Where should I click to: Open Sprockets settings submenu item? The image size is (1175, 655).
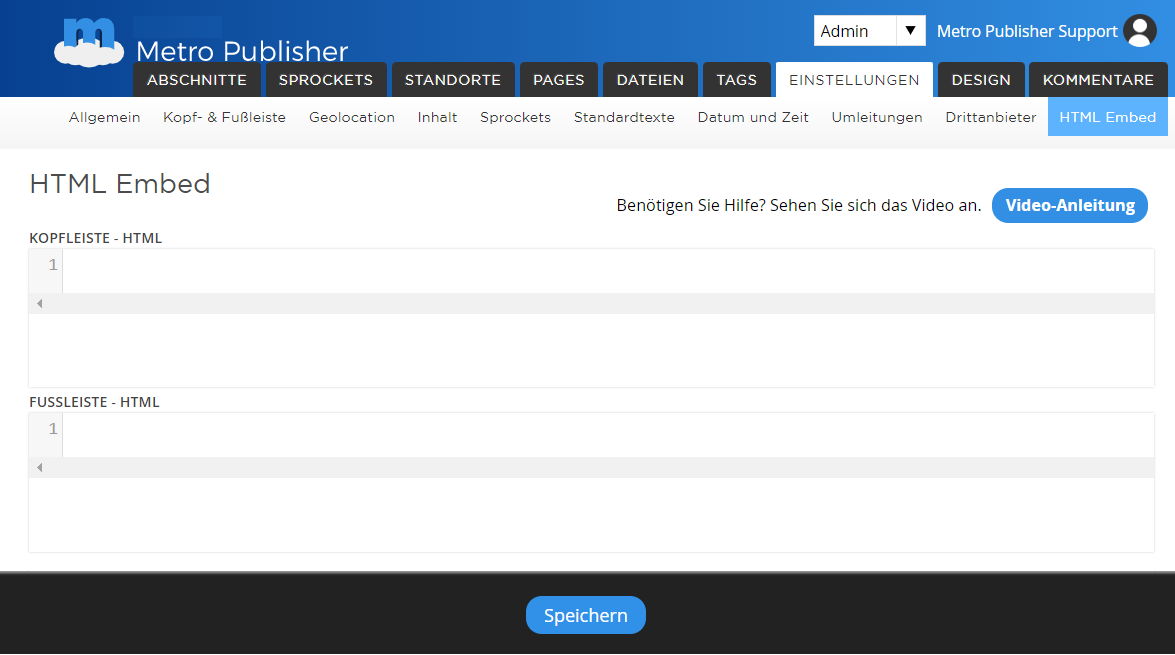(515, 117)
